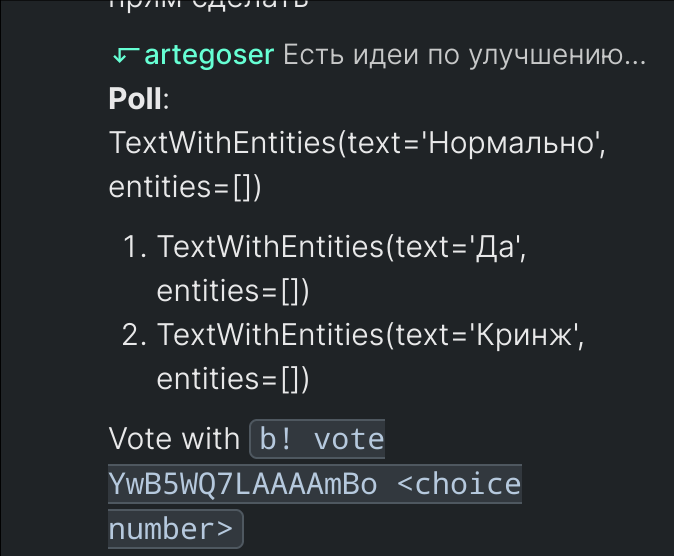Click the ellipsis ending the reply preview

point(635,62)
